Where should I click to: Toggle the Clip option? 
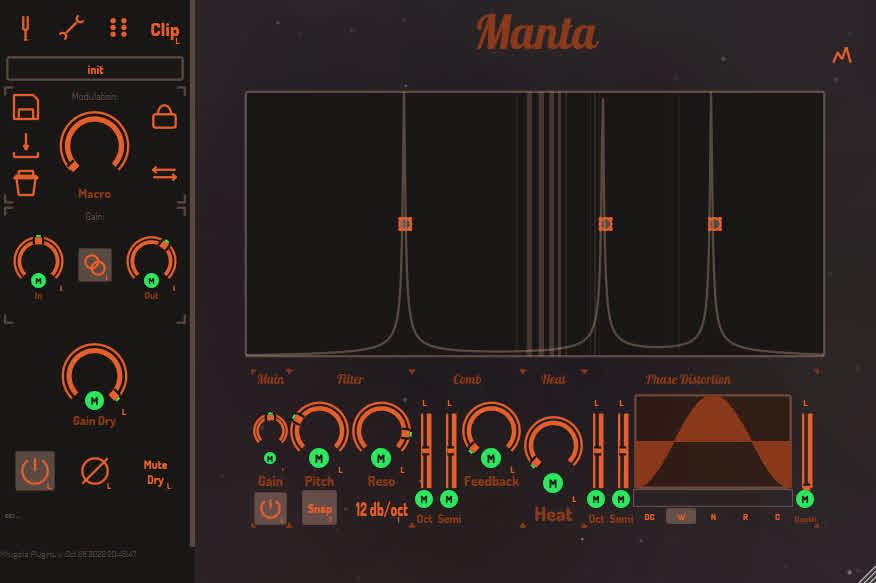point(164,30)
